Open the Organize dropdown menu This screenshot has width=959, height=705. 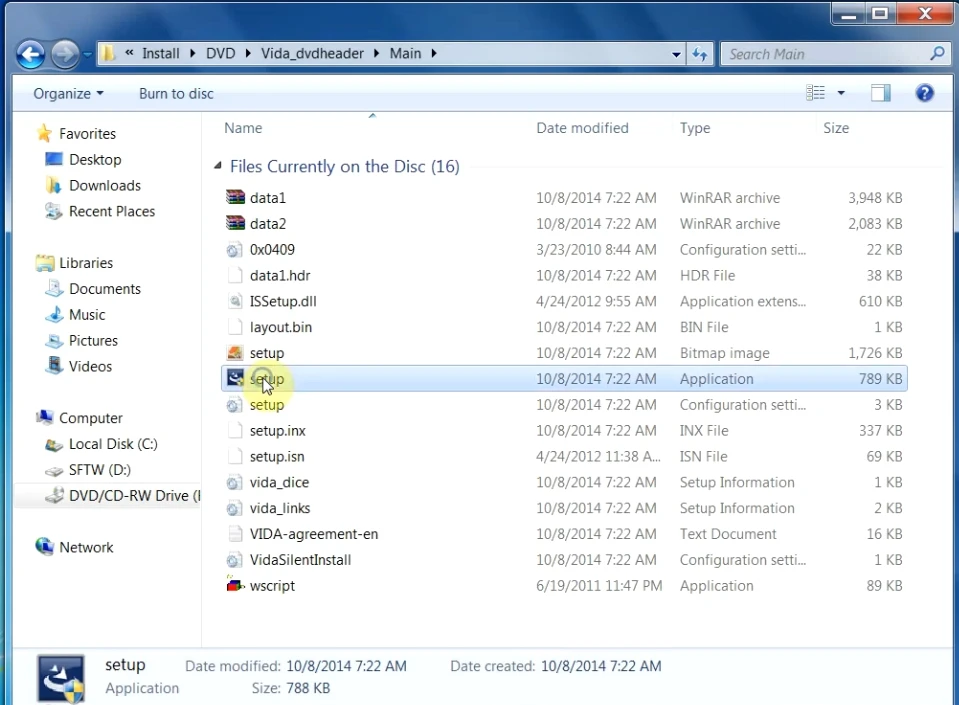pyautogui.click(x=68, y=94)
